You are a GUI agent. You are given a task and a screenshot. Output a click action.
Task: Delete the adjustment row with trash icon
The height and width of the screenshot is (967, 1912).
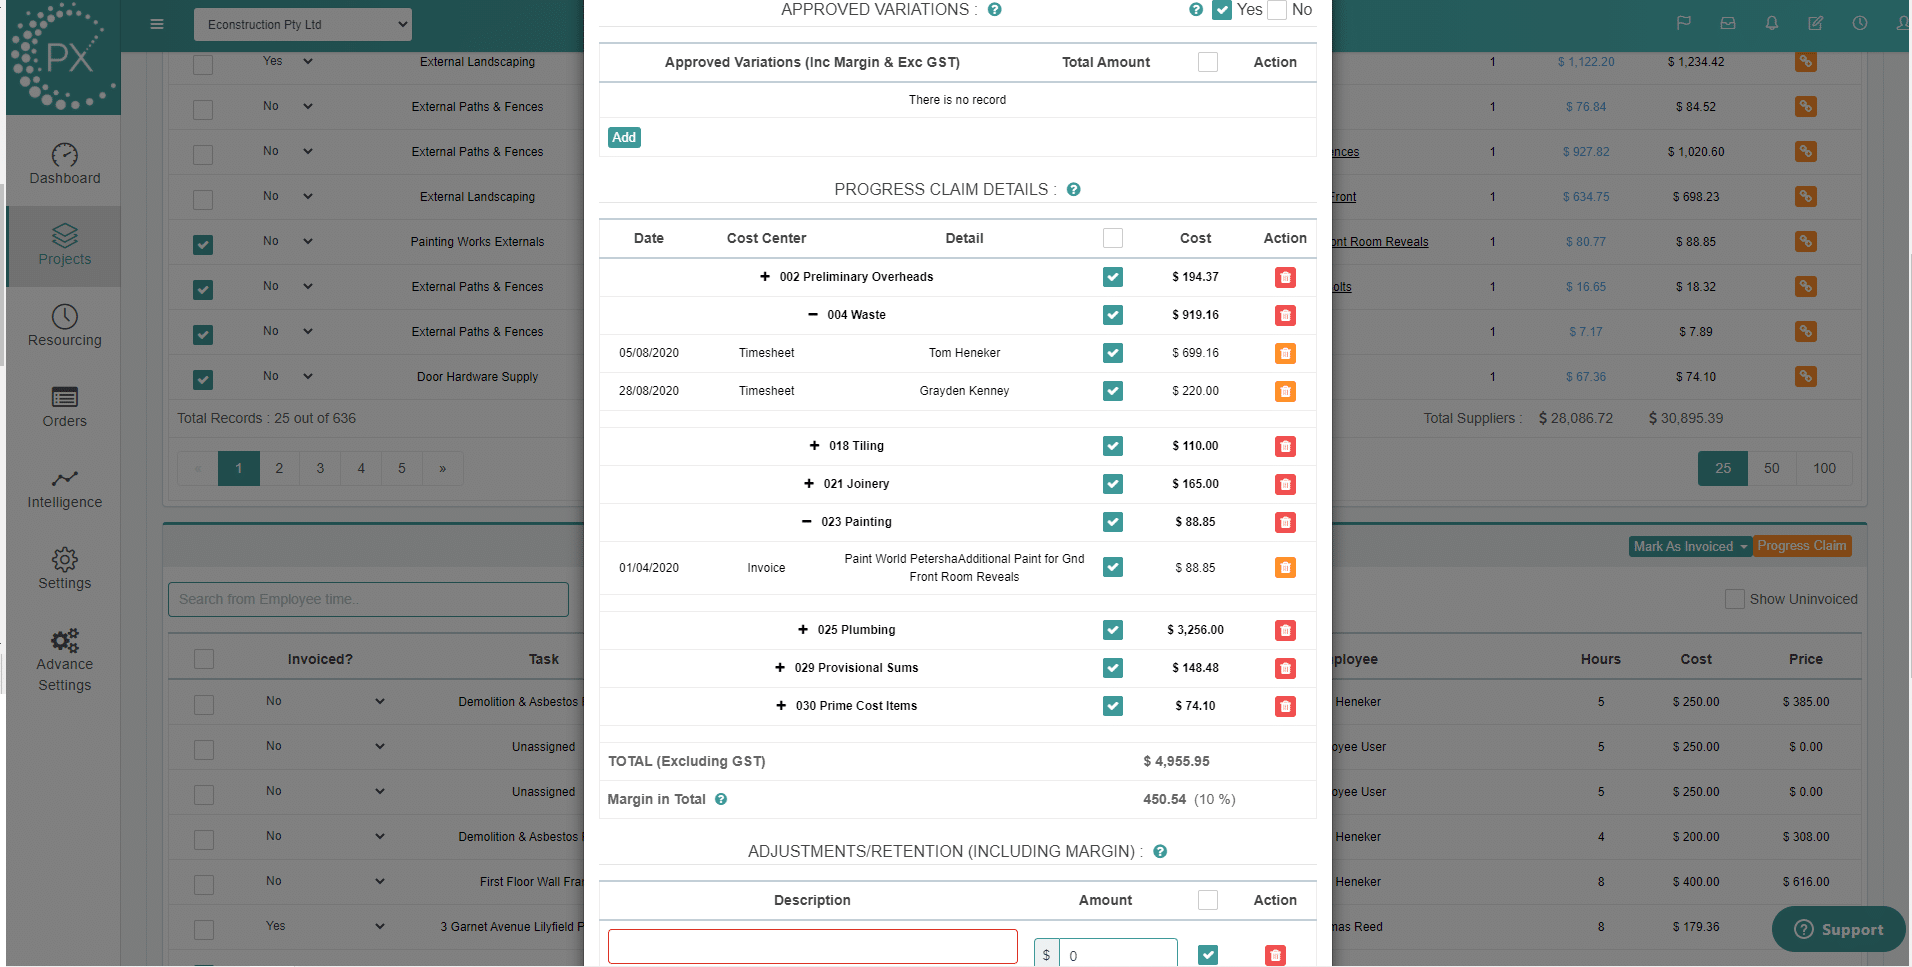(x=1275, y=956)
